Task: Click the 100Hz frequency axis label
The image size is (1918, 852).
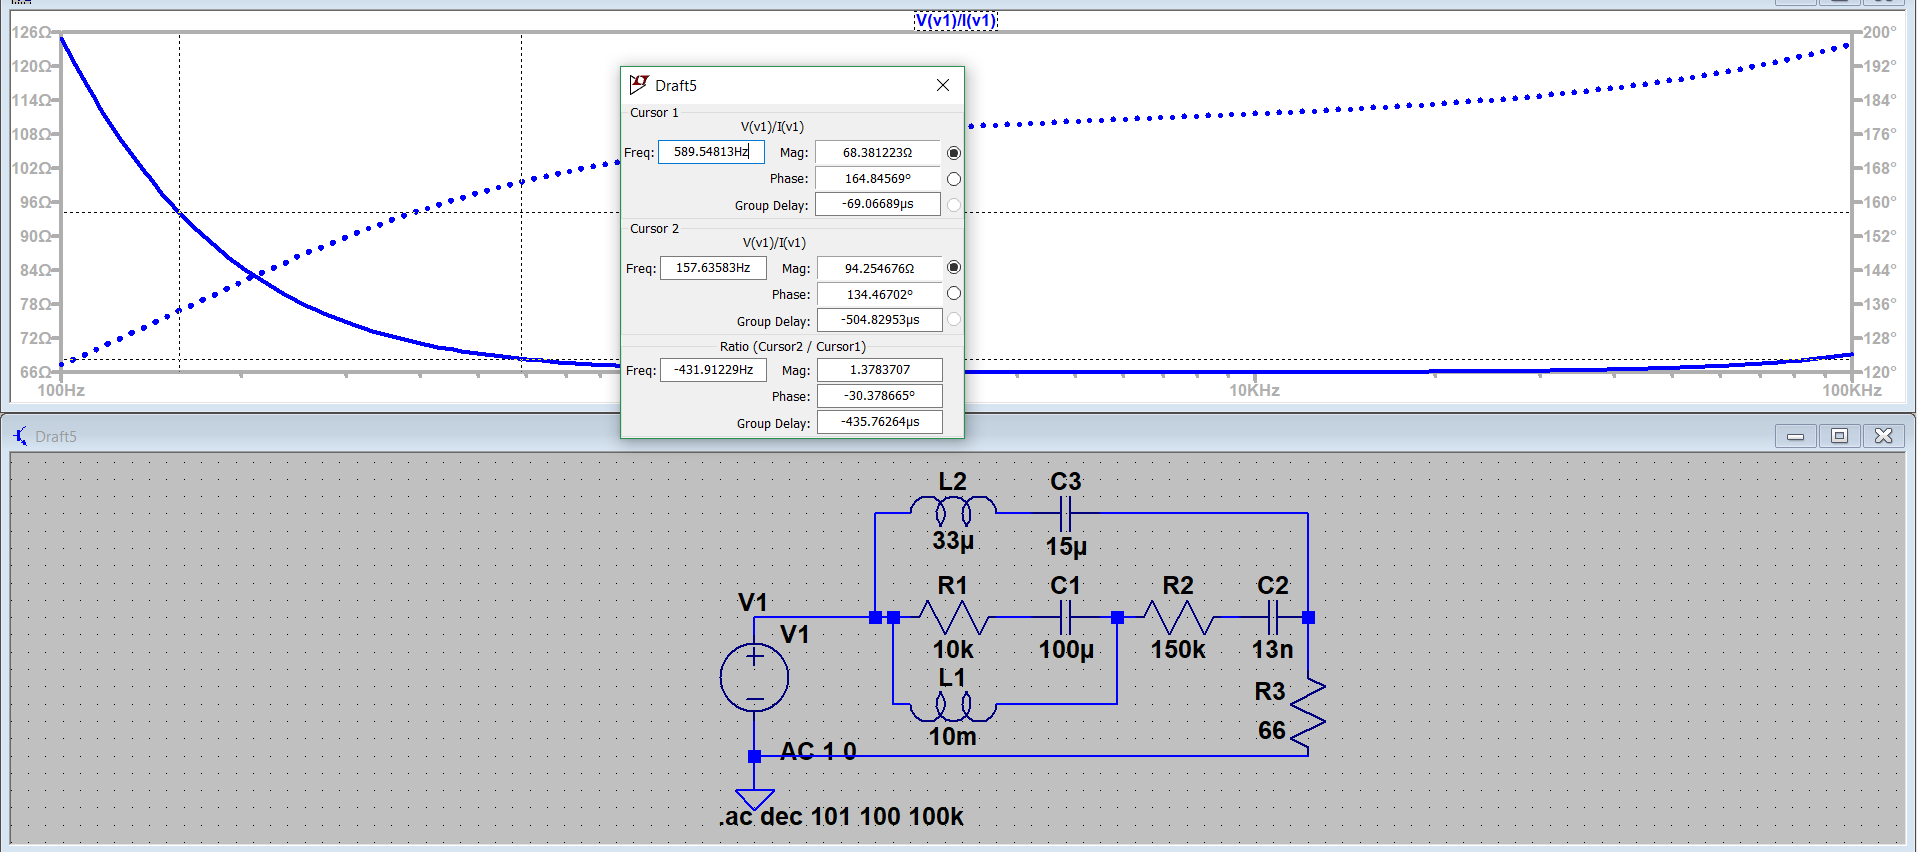Action: point(61,390)
